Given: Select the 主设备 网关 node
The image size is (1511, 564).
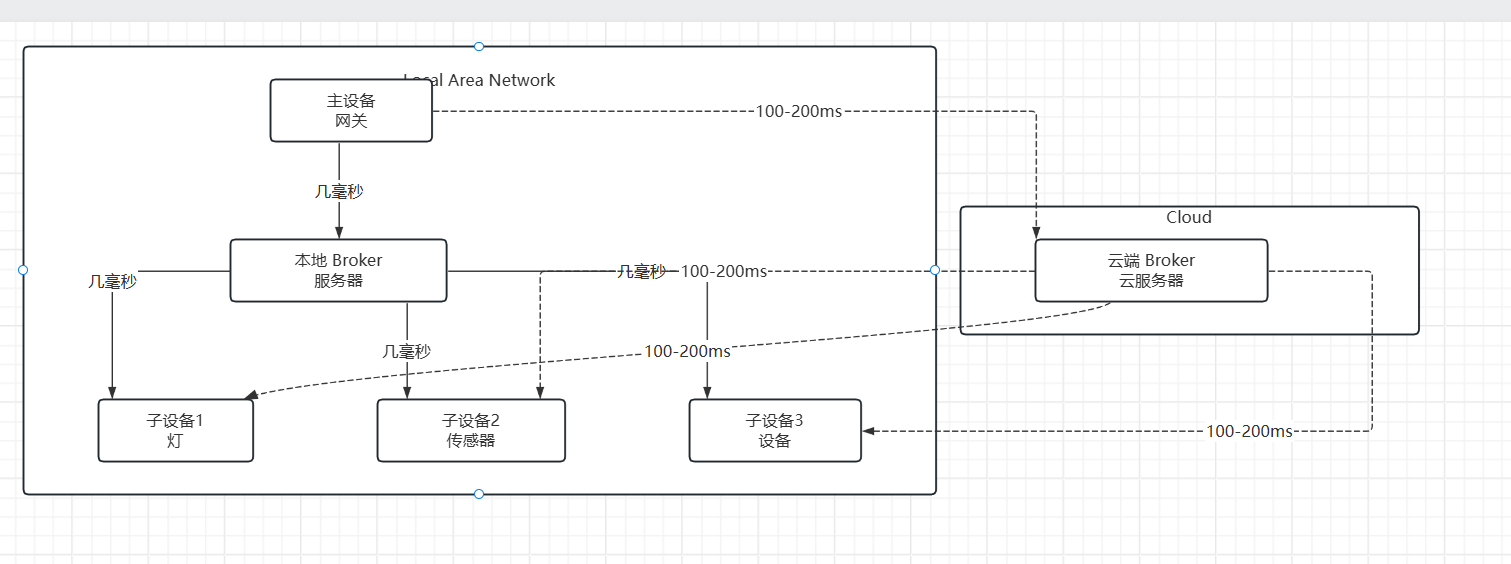Looking at the screenshot, I should [x=351, y=111].
